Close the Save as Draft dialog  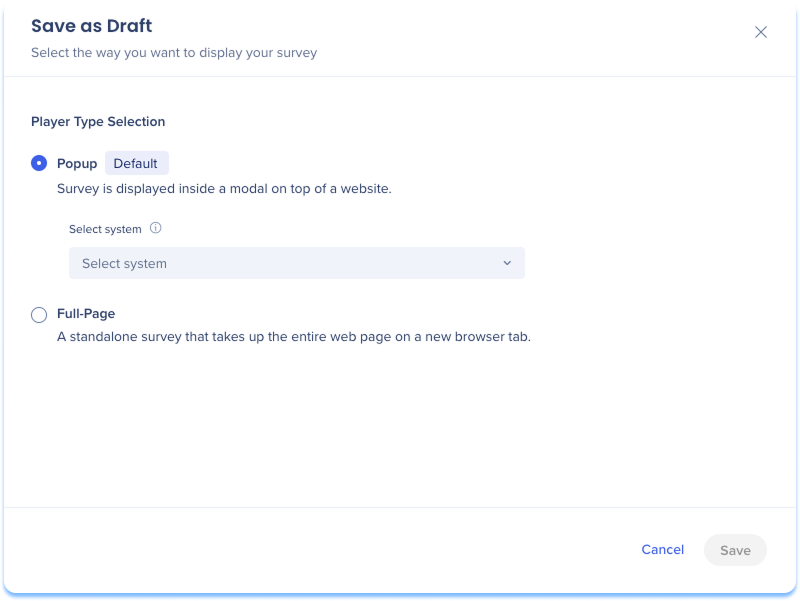[x=761, y=32]
